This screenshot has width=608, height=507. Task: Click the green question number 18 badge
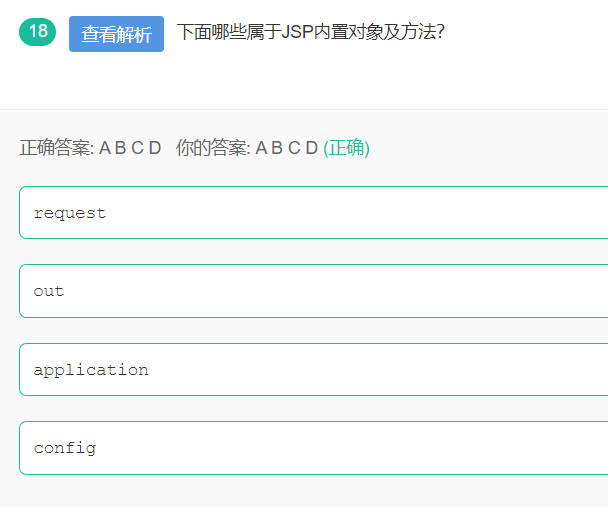pyautogui.click(x=38, y=32)
